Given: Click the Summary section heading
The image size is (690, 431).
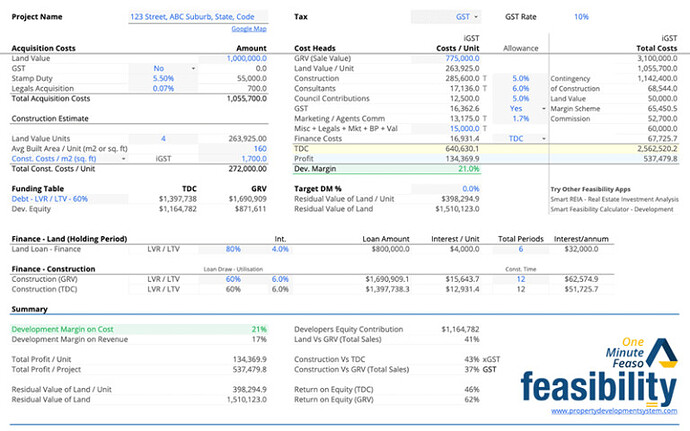Looking at the screenshot, I should click(x=29, y=309).
